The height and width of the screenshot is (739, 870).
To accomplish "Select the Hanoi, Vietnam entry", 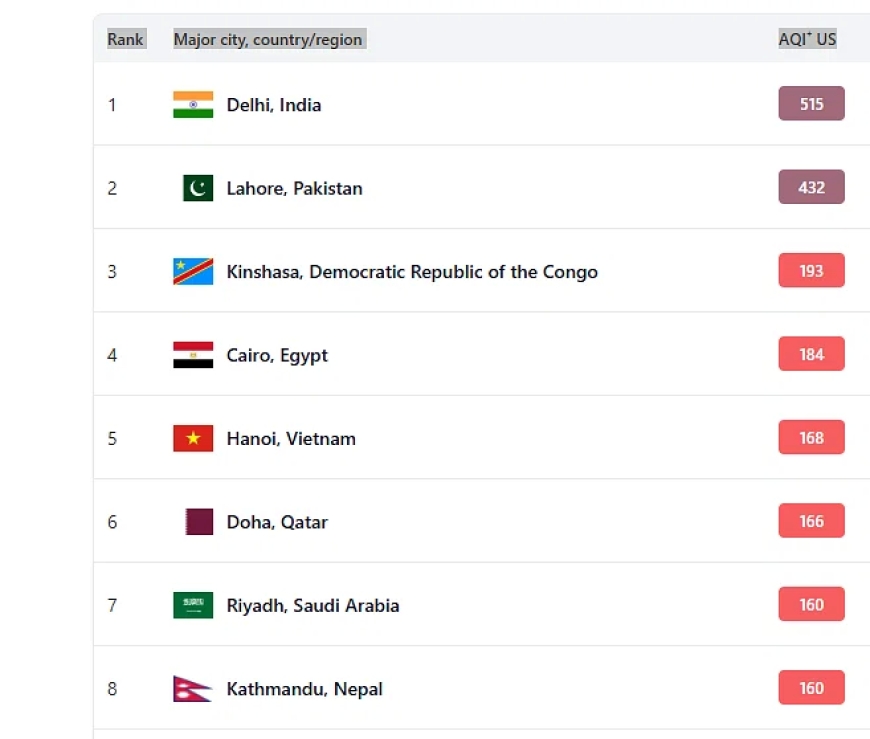I will coord(291,439).
